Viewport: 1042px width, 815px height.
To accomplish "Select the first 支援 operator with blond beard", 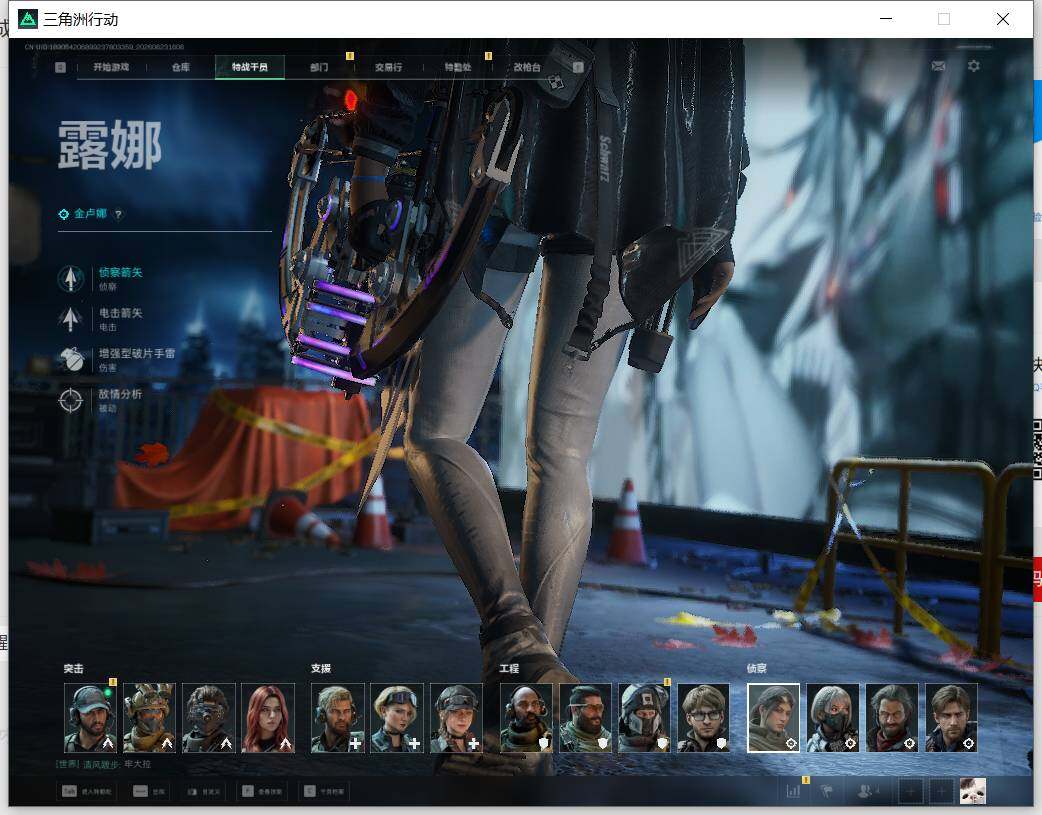I will 338,718.
